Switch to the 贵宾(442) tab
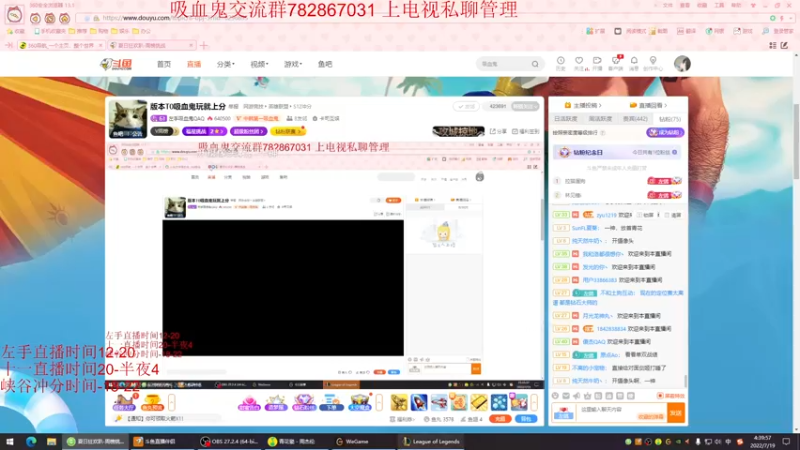Viewport: 800px width, 450px height. pos(635,119)
